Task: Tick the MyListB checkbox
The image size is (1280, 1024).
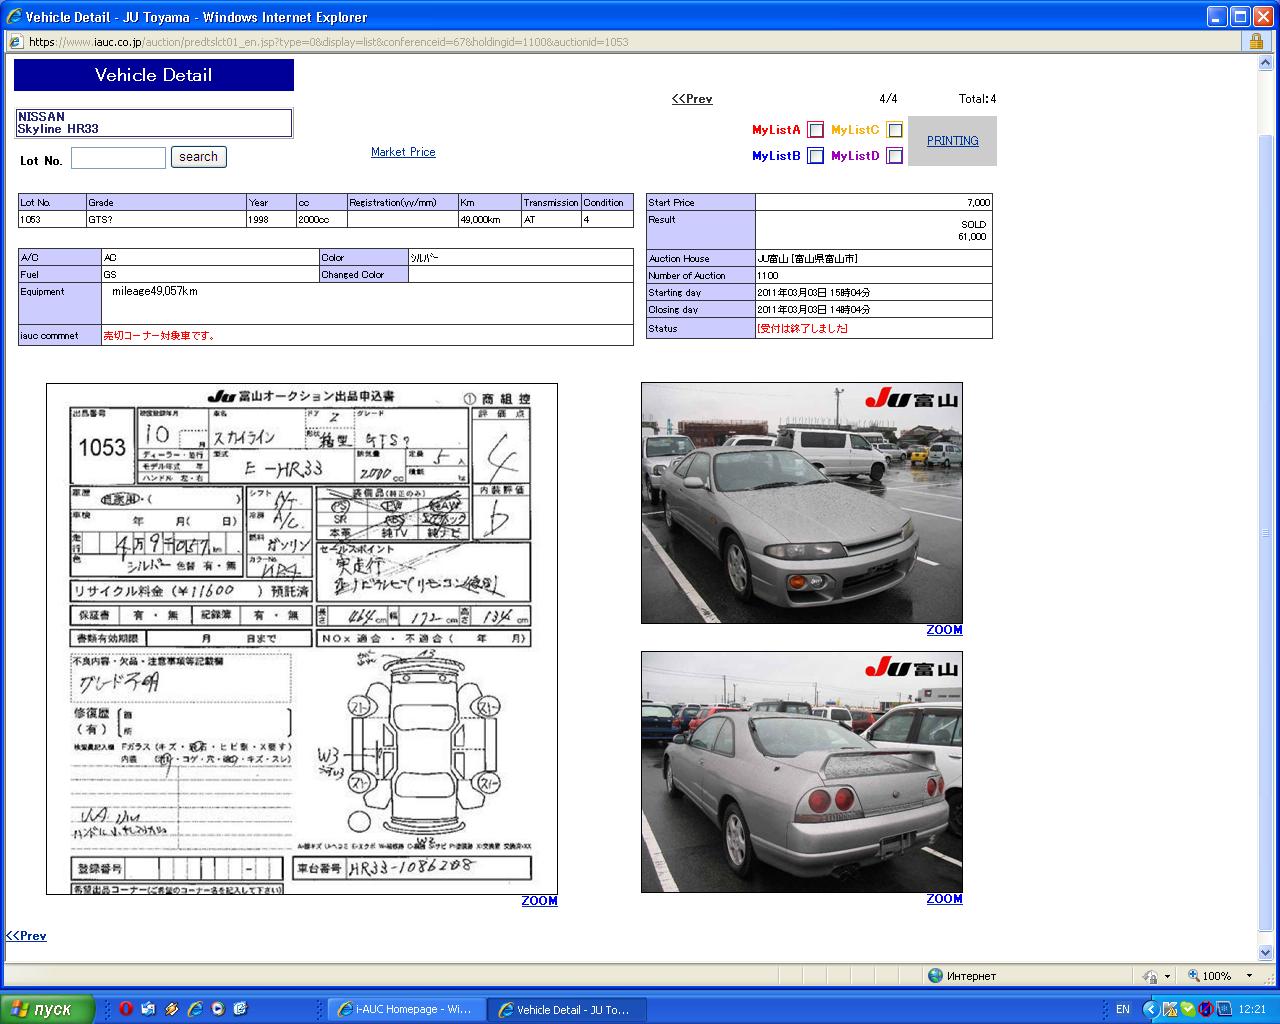Action: [x=816, y=156]
